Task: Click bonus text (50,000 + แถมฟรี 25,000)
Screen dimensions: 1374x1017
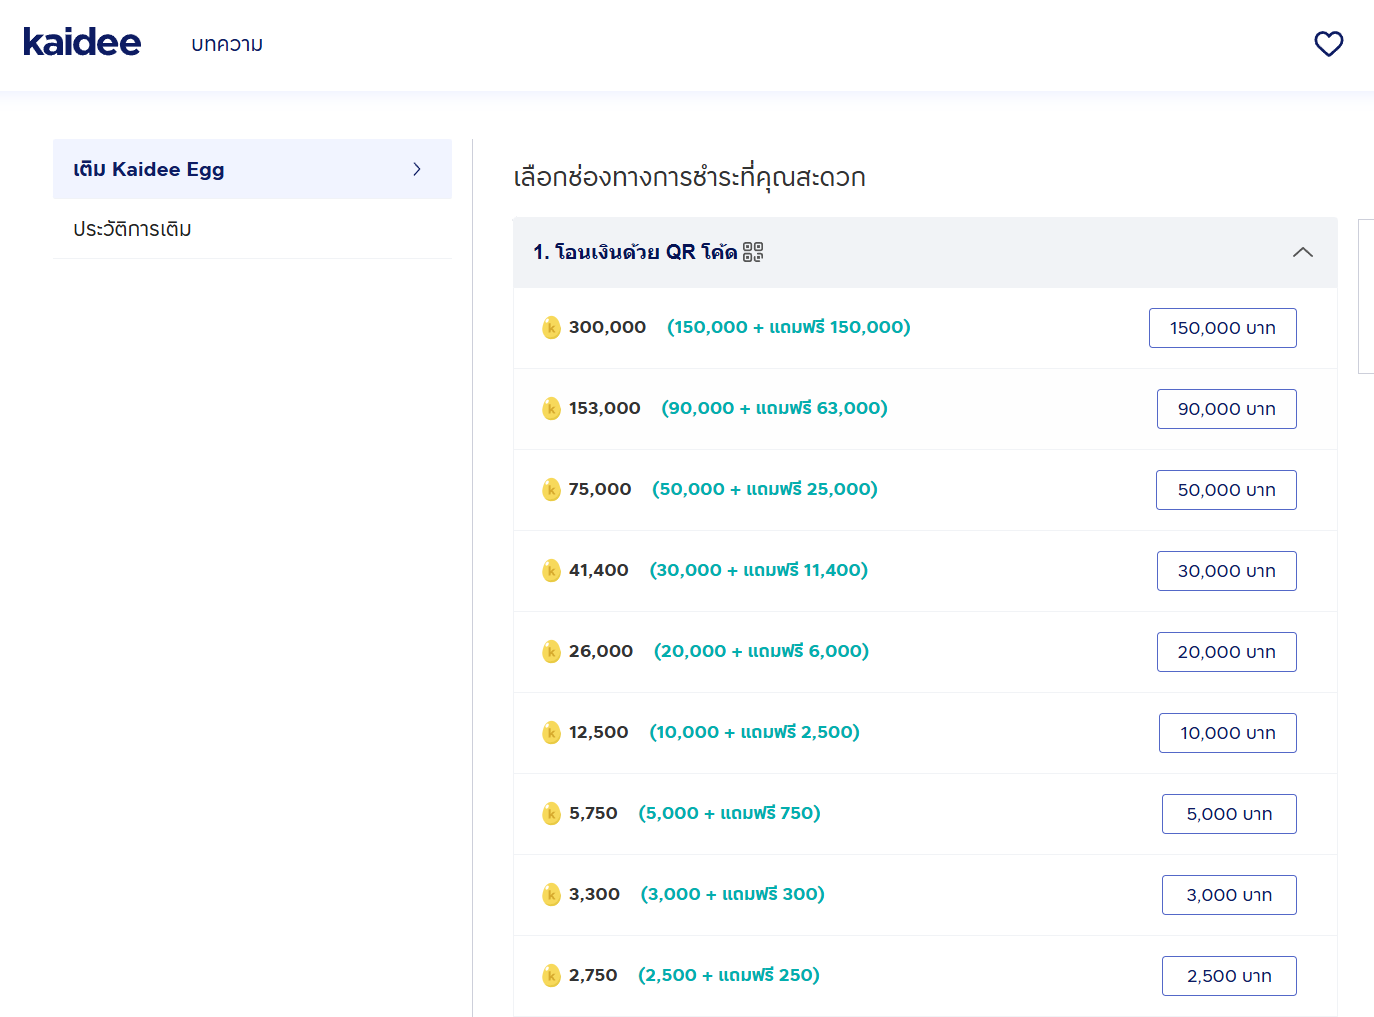Action: point(765,489)
